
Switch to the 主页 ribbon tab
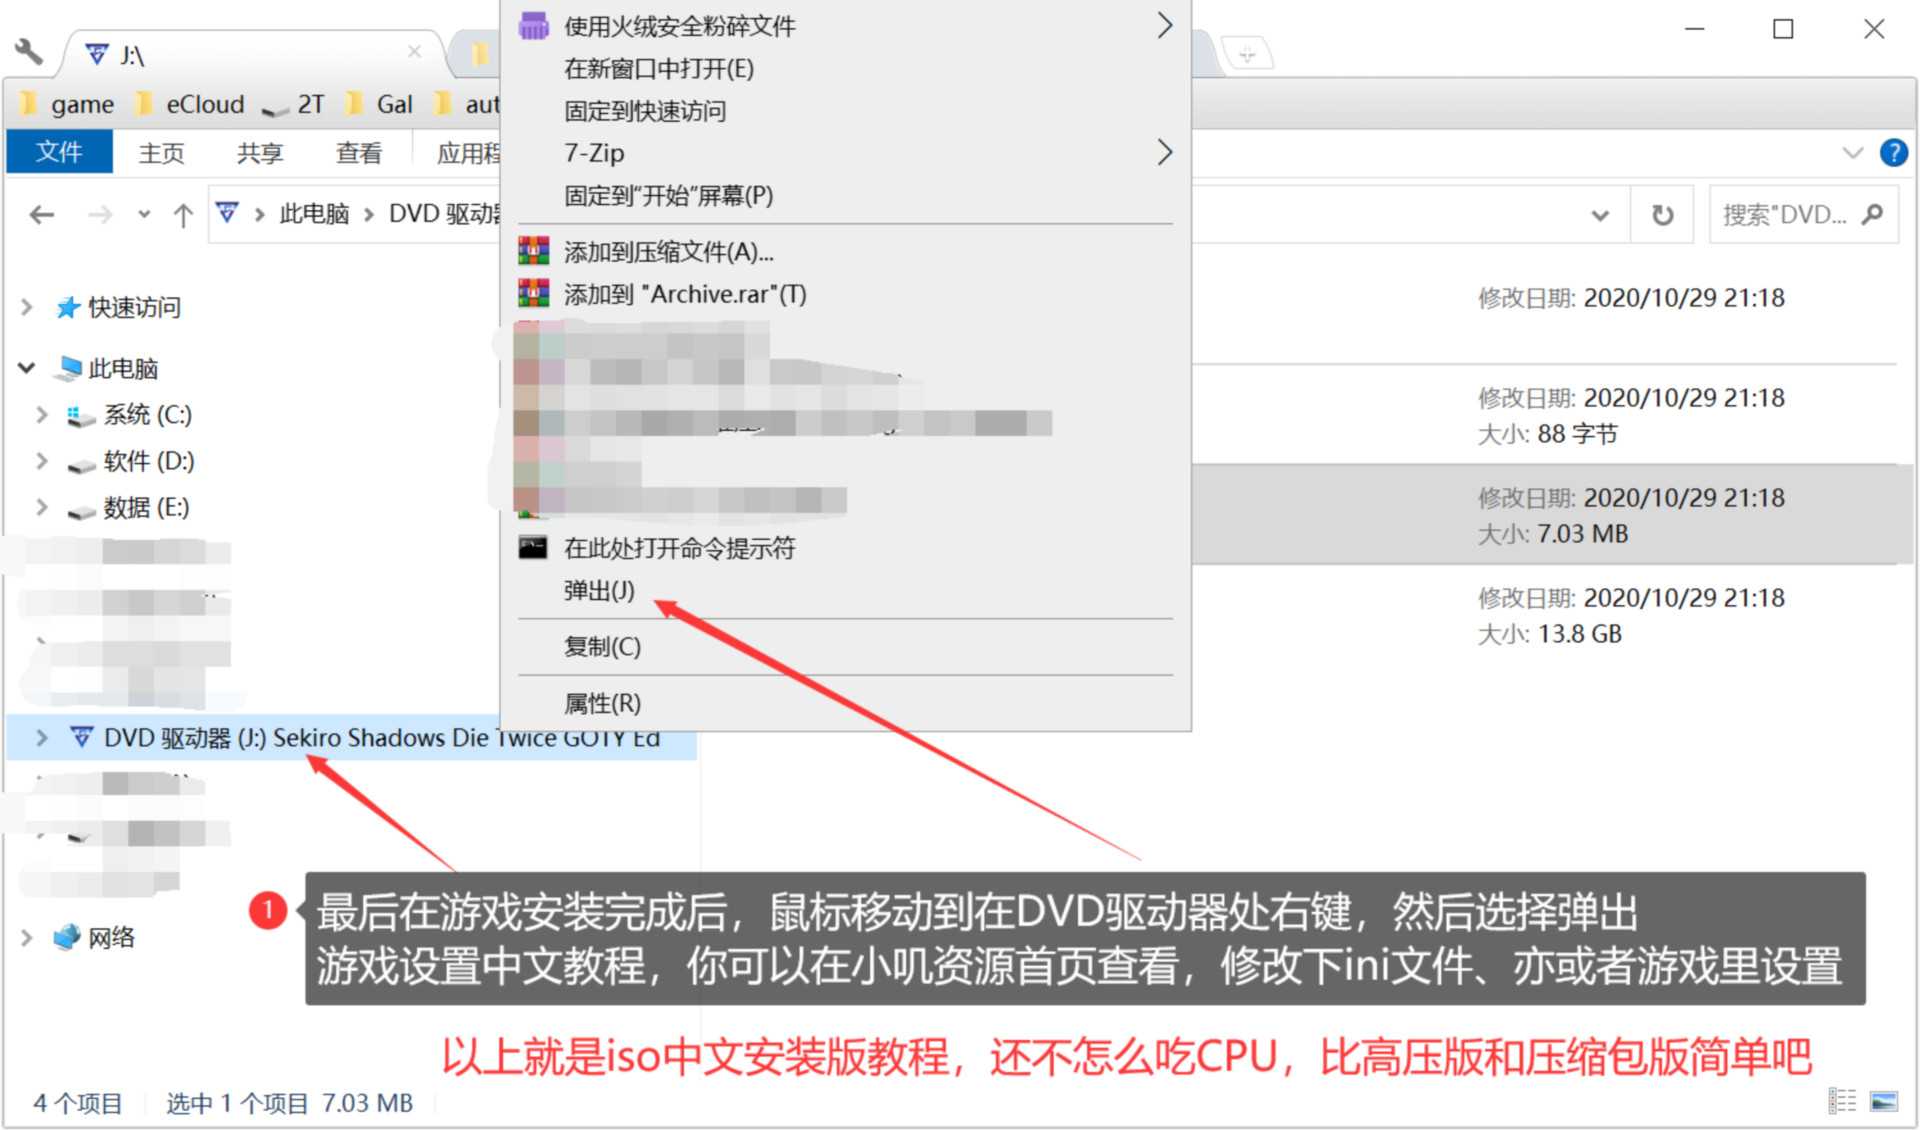pyautogui.click(x=161, y=153)
